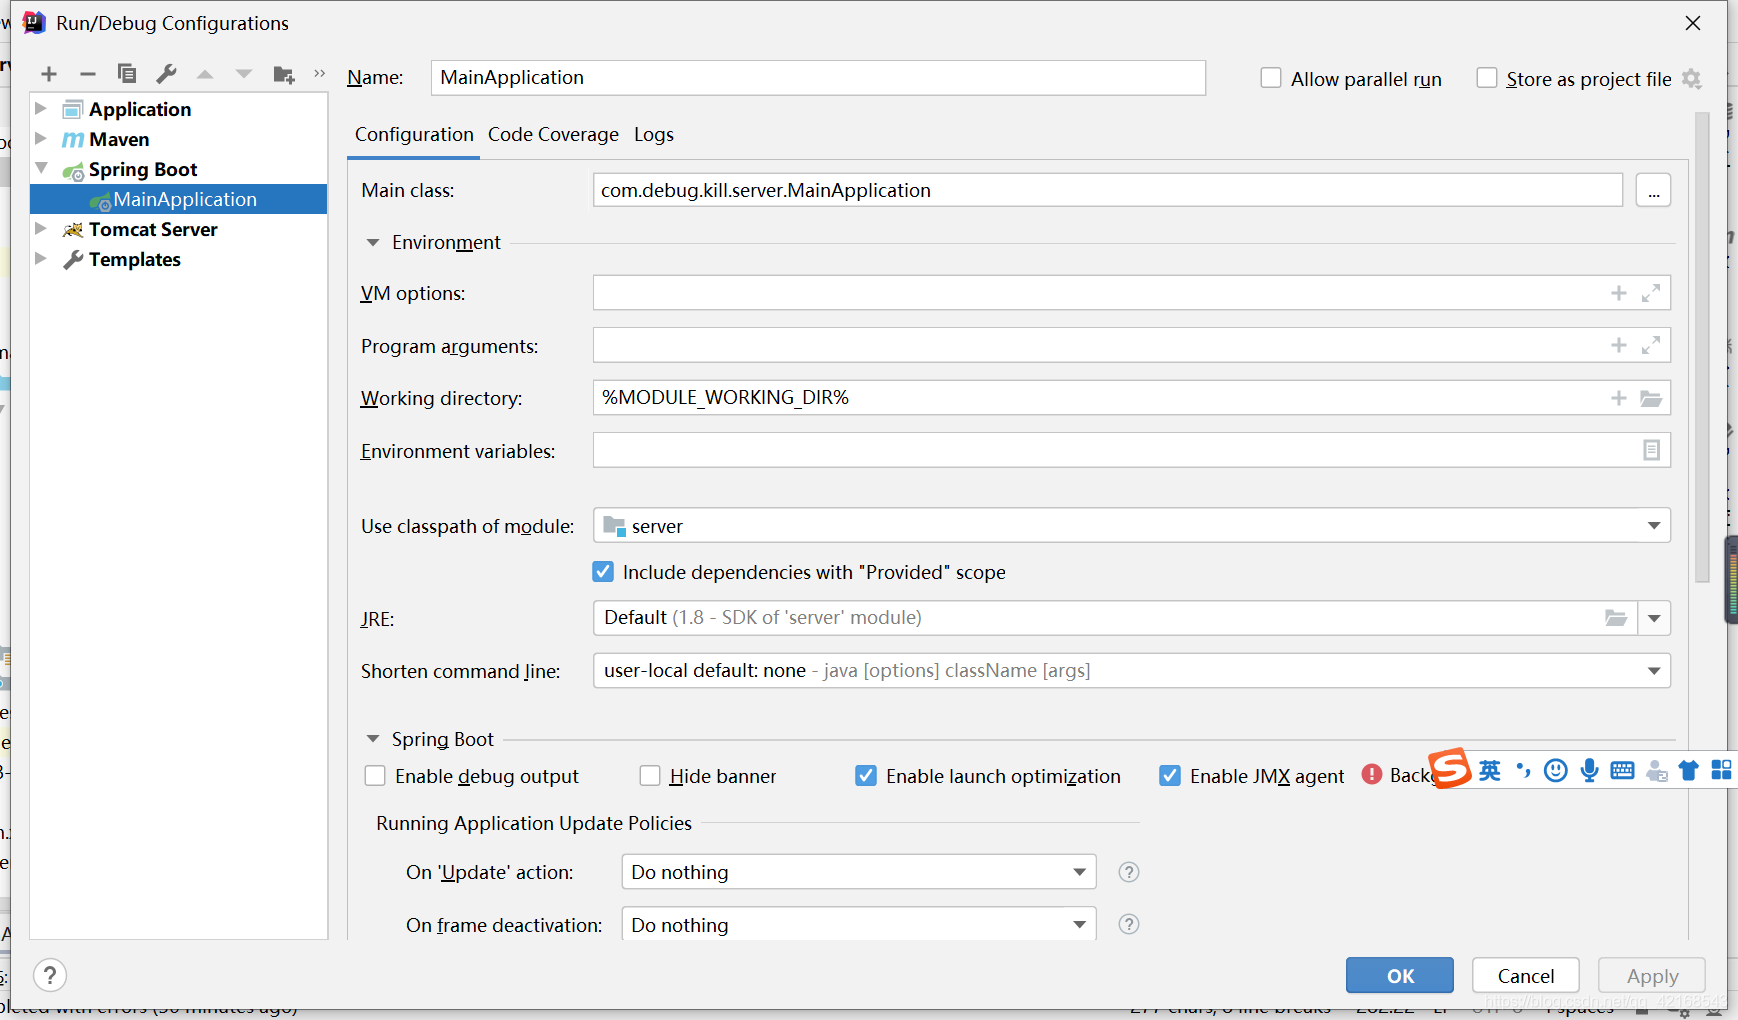Viewport: 1738px width, 1020px height.
Task: Enable Store as project file
Action: (1487, 78)
